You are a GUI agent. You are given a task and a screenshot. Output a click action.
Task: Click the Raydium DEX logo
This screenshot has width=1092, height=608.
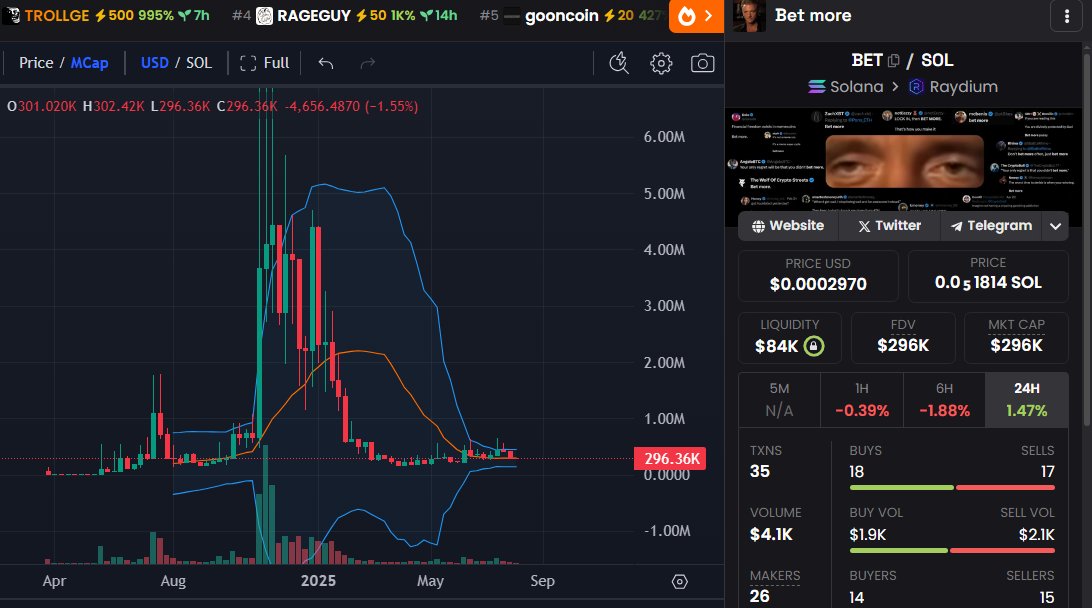point(916,86)
